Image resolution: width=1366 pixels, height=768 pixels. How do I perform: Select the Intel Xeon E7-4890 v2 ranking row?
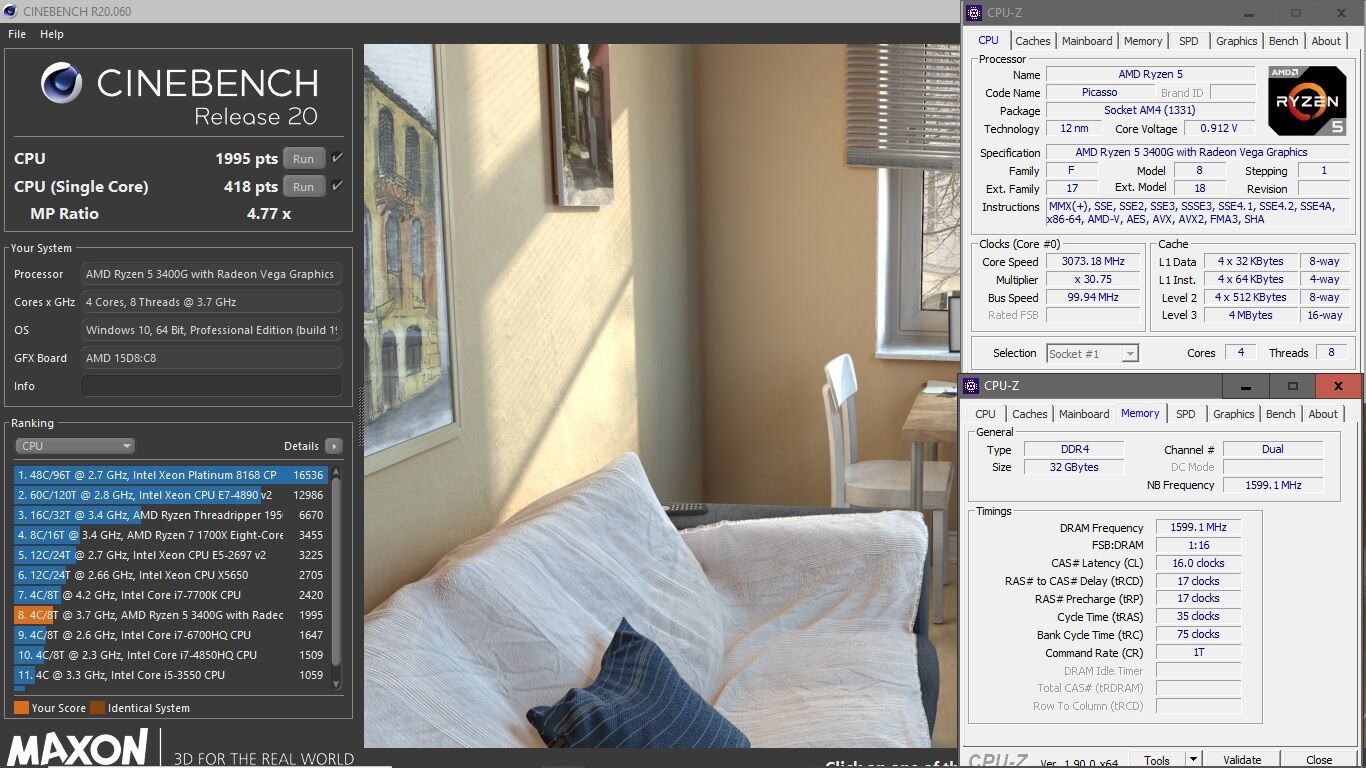171,495
